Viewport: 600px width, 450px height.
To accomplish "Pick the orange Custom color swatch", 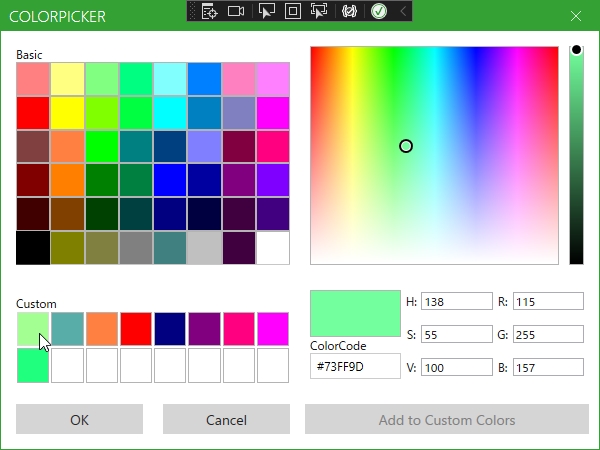I will [x=102, y=329].
